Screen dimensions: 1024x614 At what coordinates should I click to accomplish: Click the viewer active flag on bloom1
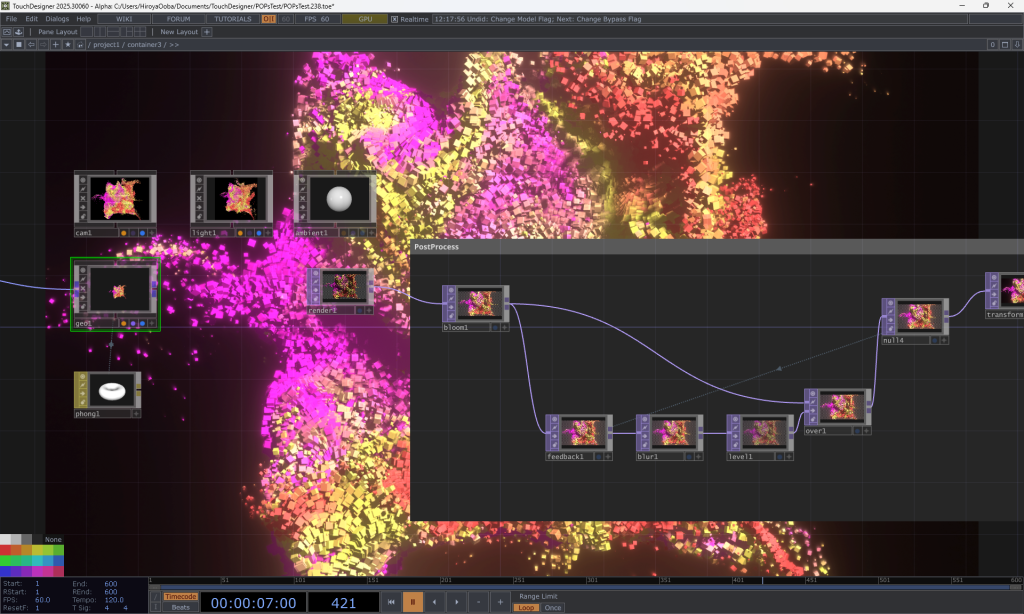[x=451, y=291]
